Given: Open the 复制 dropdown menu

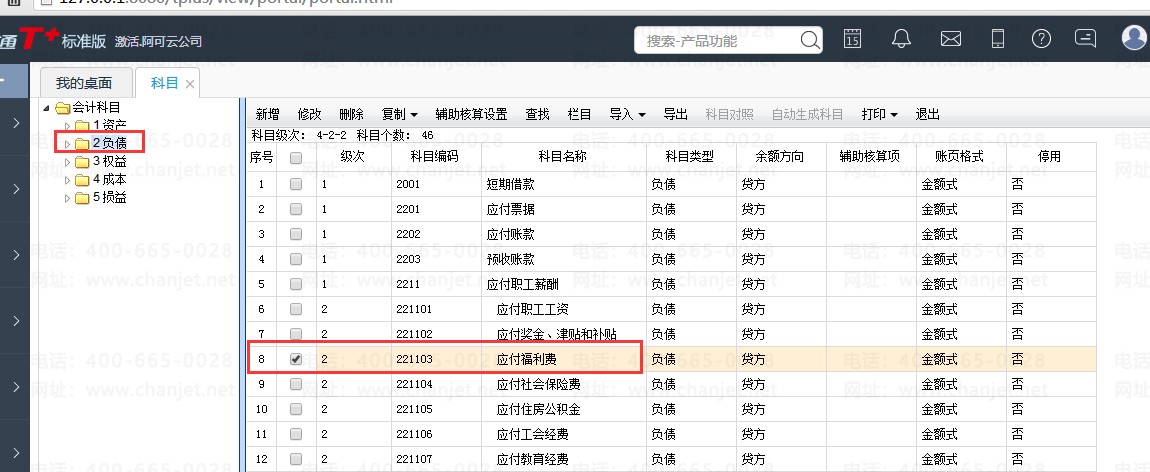Looking at the screenshot, I should (400, 114).
